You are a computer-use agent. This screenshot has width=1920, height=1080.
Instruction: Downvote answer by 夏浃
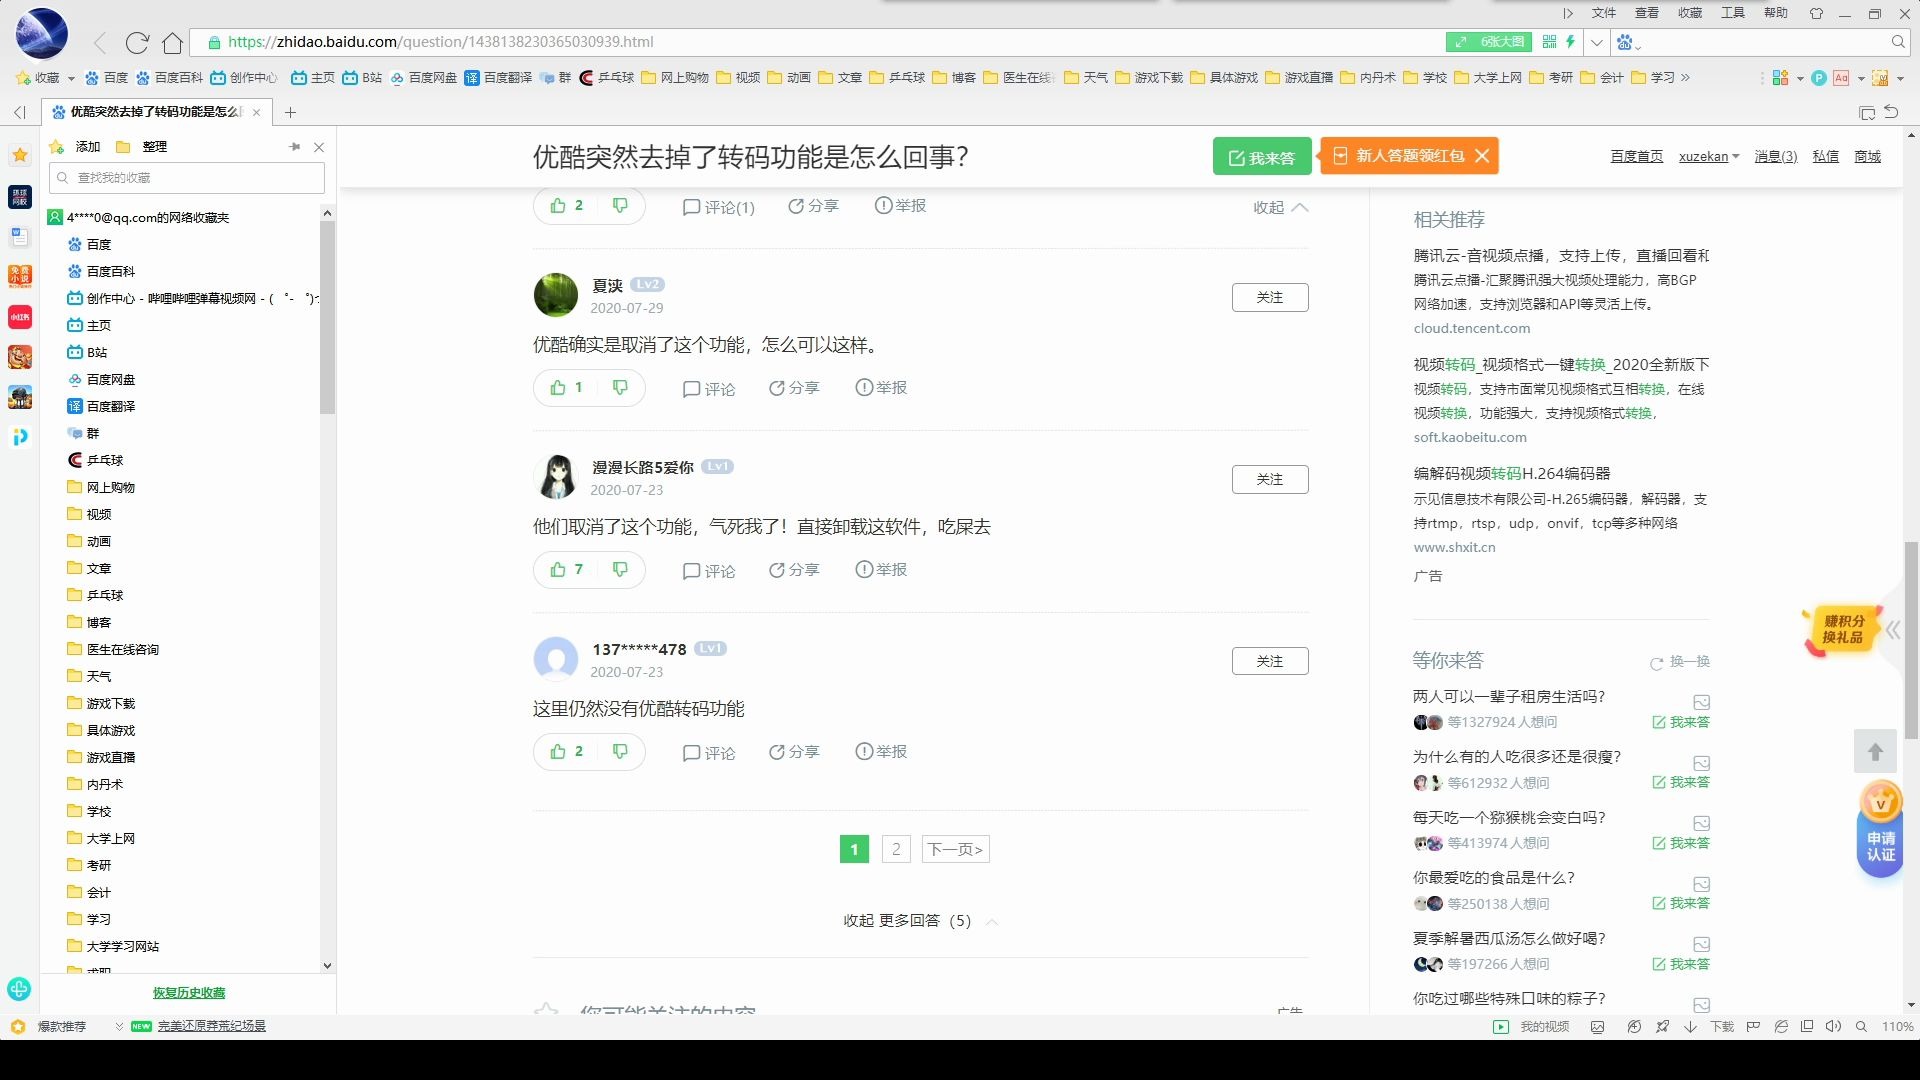[x=620, y=387]
